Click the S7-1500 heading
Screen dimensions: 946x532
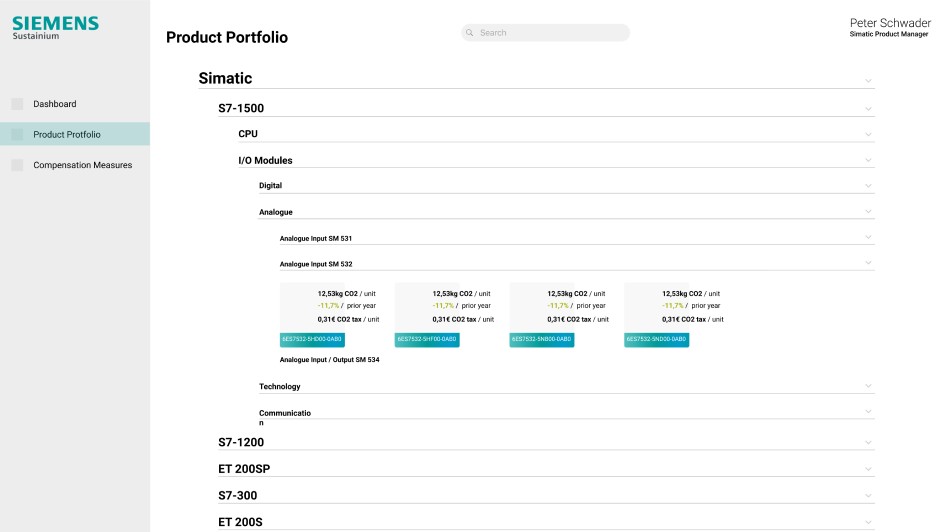point(241,109)
